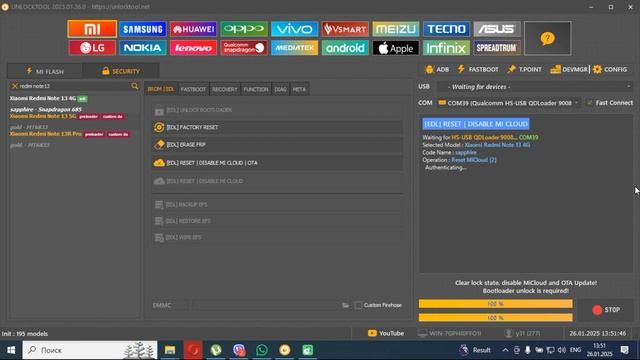Click the custom firehose path field
Screen dimensions: 640x360
pyautogui.click(x=266, y=305)
